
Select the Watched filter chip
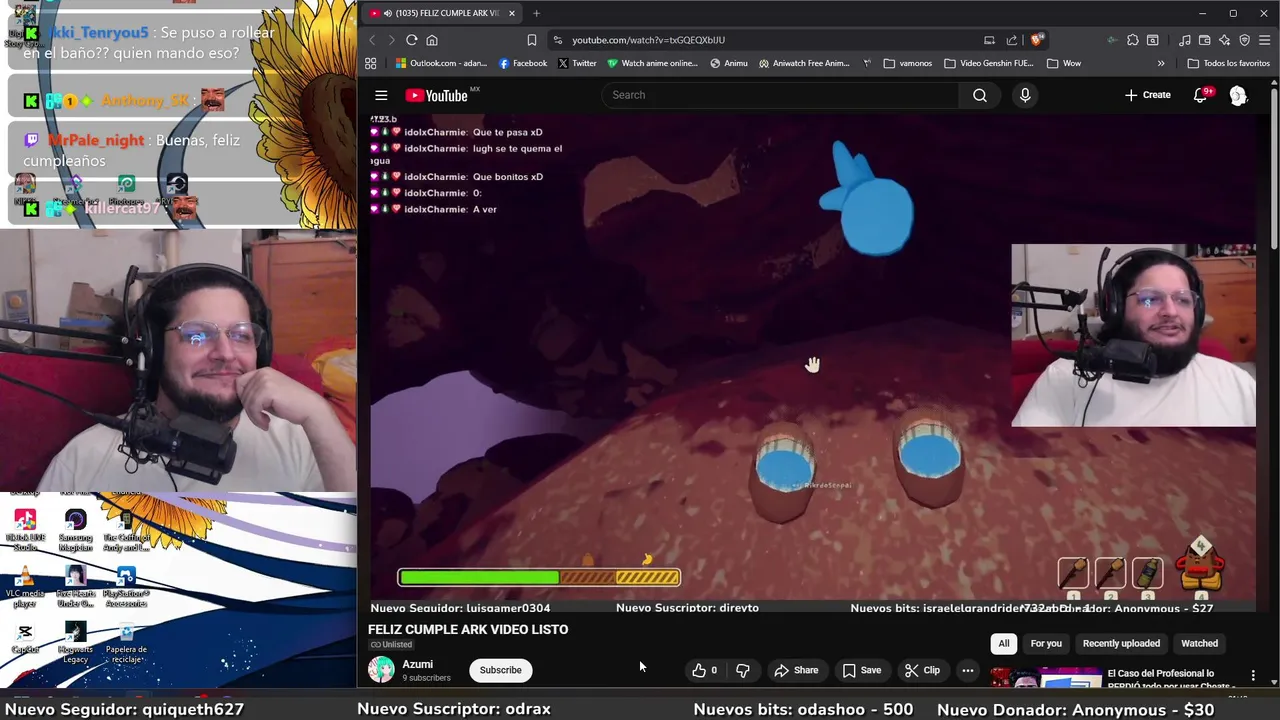(1199, 643)
